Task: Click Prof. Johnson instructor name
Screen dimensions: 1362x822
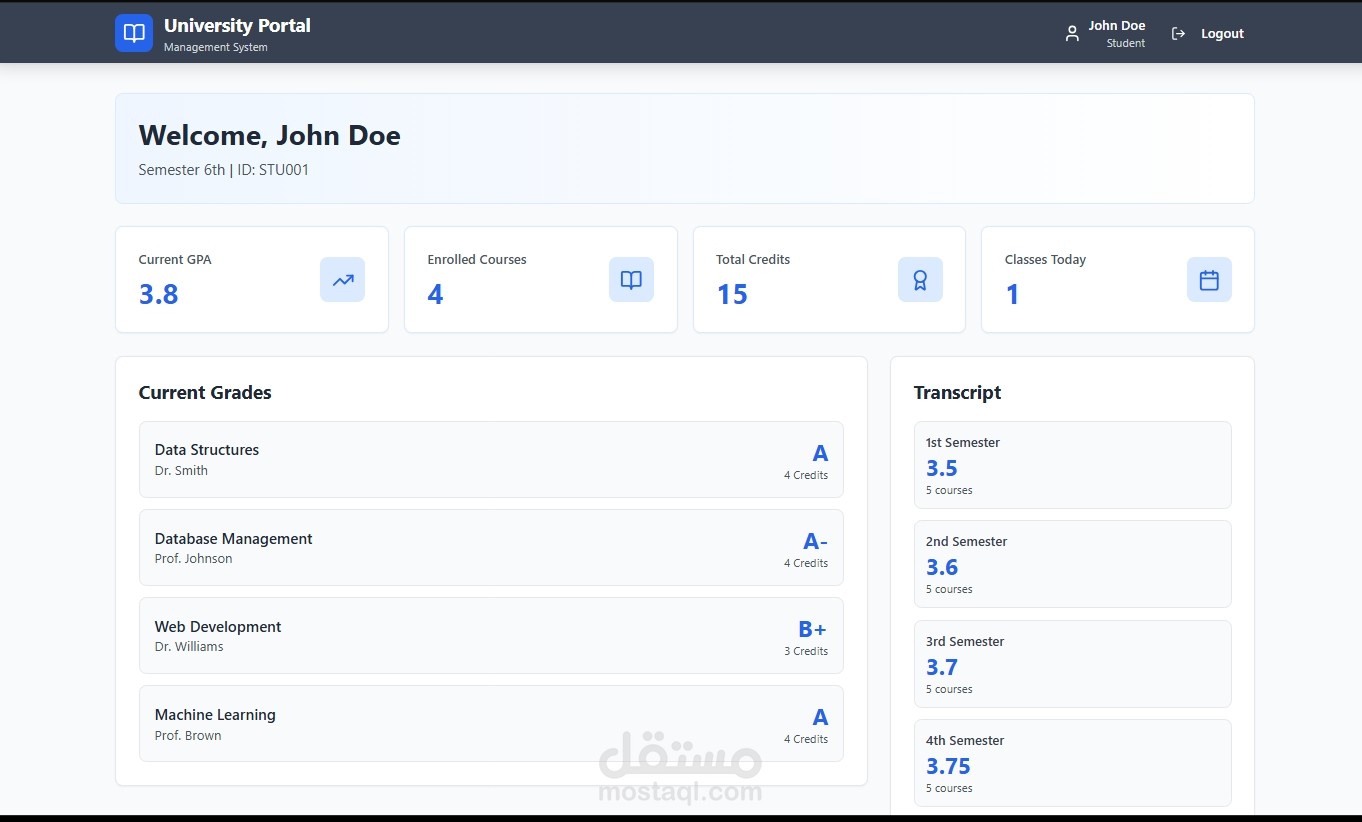Action: click(x=193, y=559)
